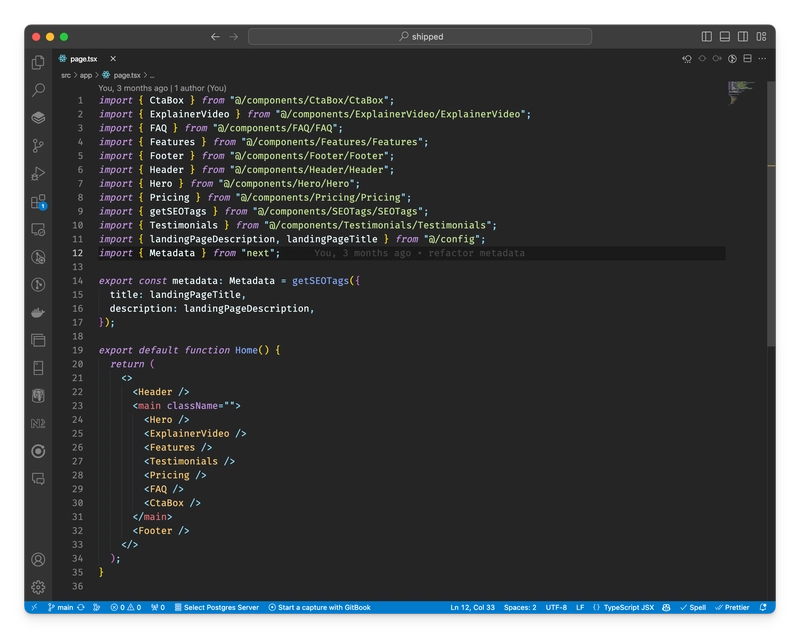This screenshot has width=800, height=638.
Task: Open changes with previous revision
Action: [687, 59]
